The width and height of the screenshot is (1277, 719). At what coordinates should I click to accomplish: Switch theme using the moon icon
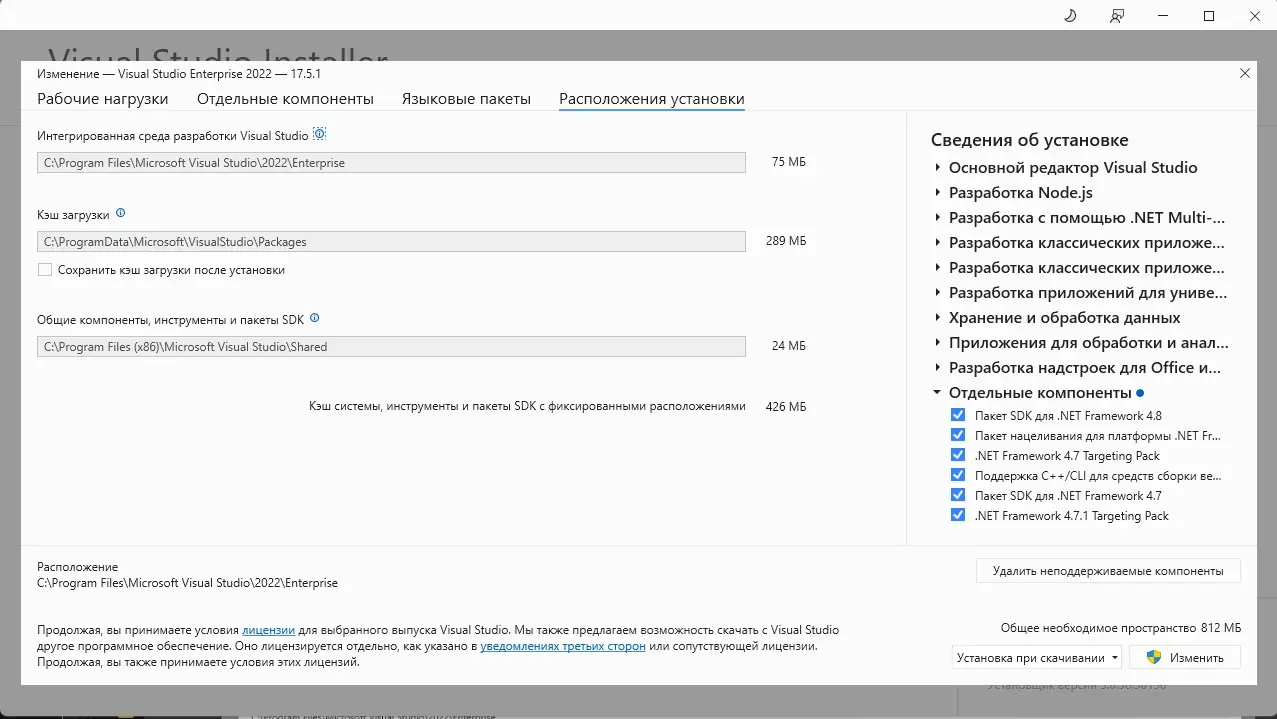point(1069,16)
